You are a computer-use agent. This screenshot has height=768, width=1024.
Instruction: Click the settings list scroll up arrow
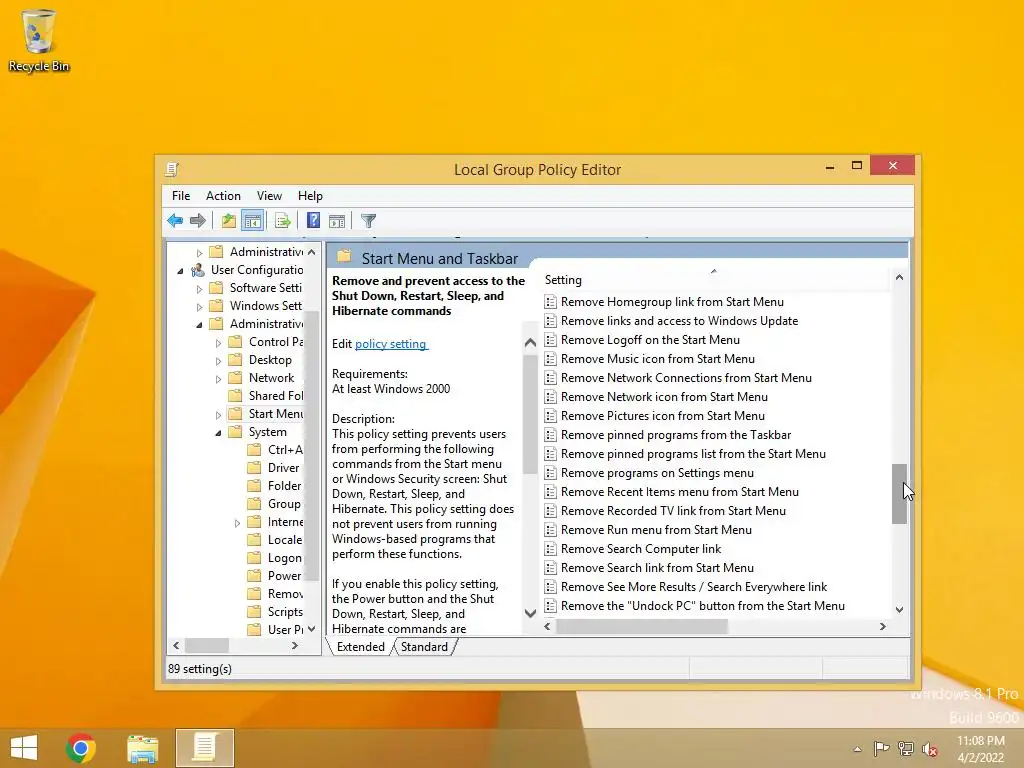tap(899, 278)
